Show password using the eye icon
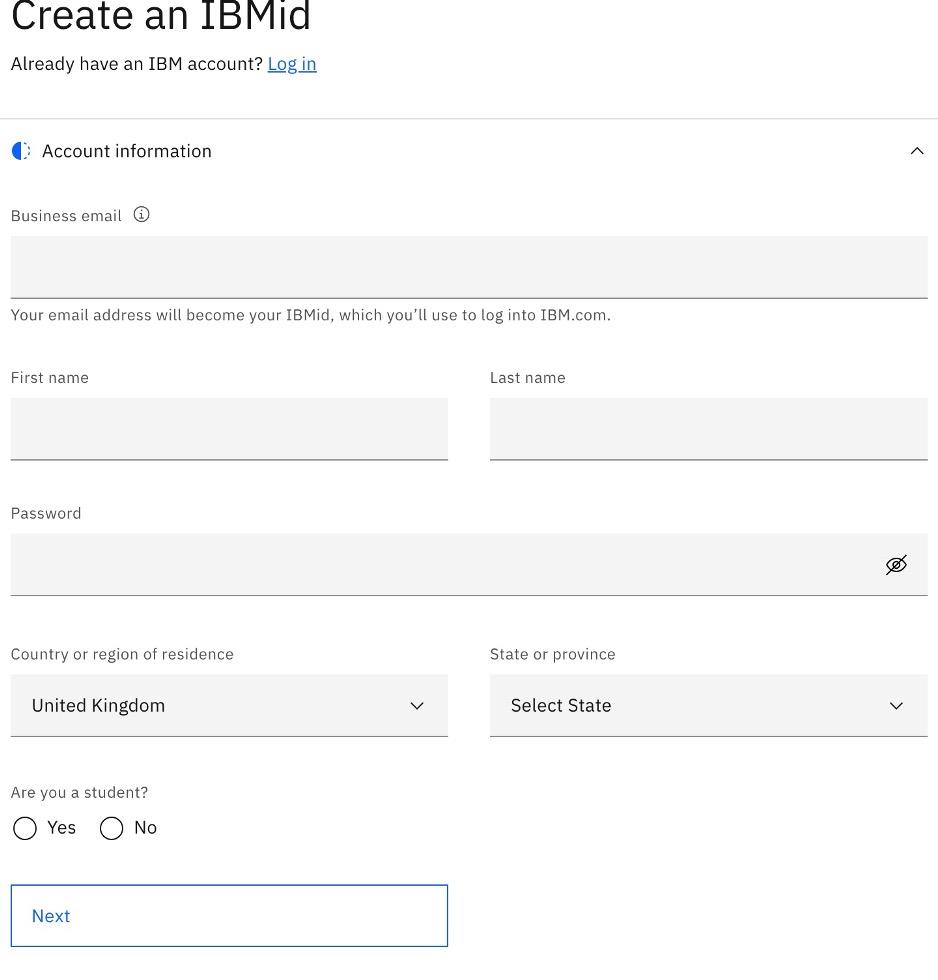Image resolution: width=938 pixels, height=980 pixels. pyautogui.click(x=896, y=565)
